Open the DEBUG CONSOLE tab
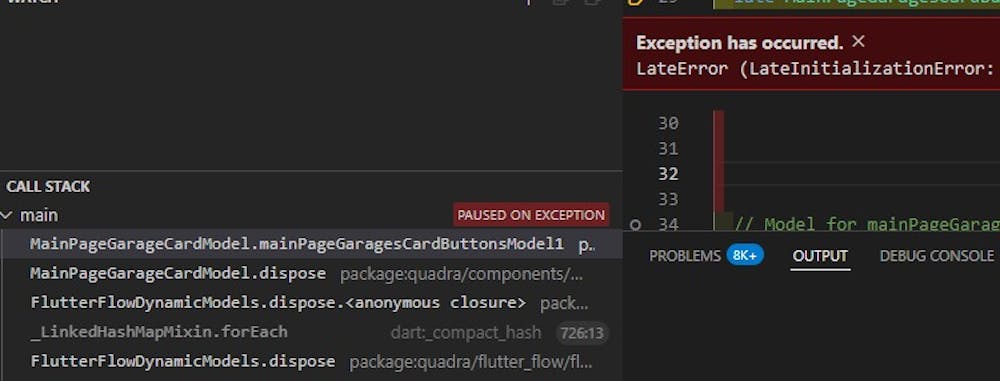The height and width of the screenshot is (381, 1000). tap(937, 256)
